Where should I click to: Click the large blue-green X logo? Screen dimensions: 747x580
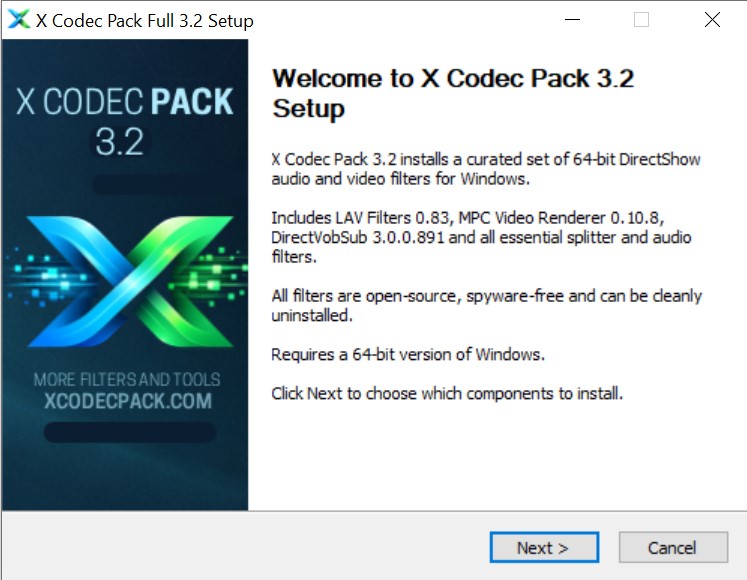130,281
